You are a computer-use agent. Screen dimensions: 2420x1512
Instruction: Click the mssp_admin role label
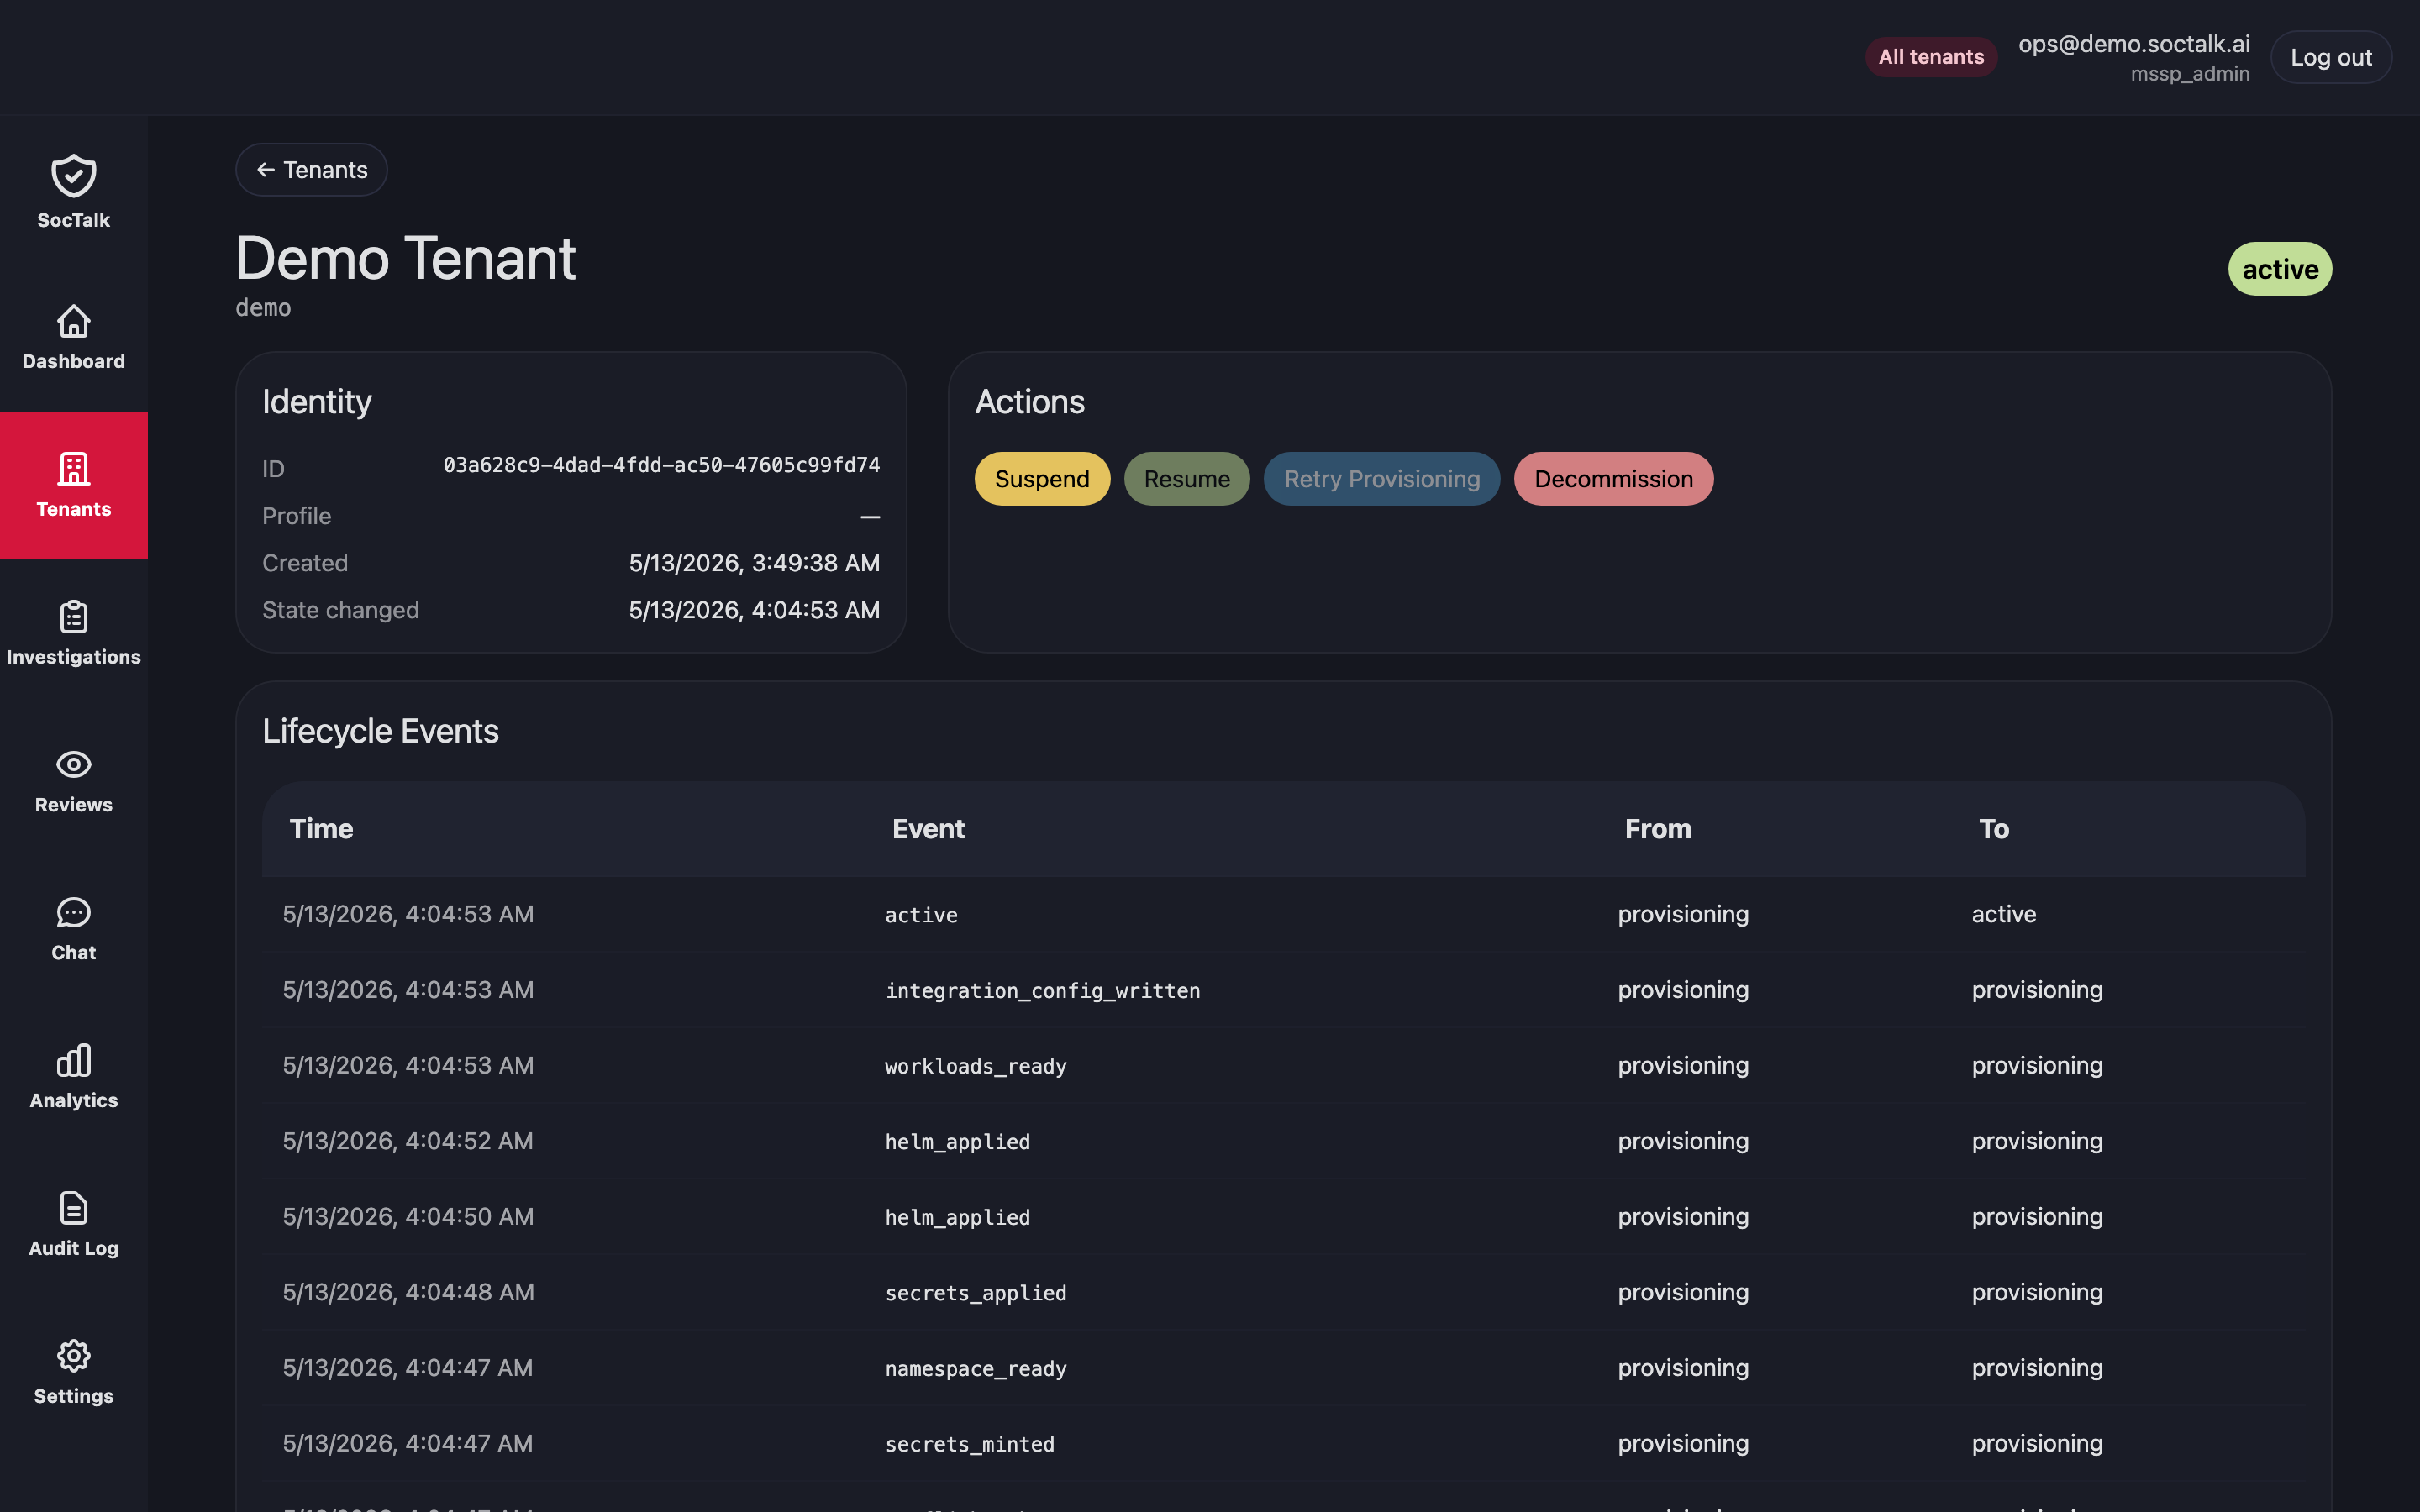pos(2190,74)
